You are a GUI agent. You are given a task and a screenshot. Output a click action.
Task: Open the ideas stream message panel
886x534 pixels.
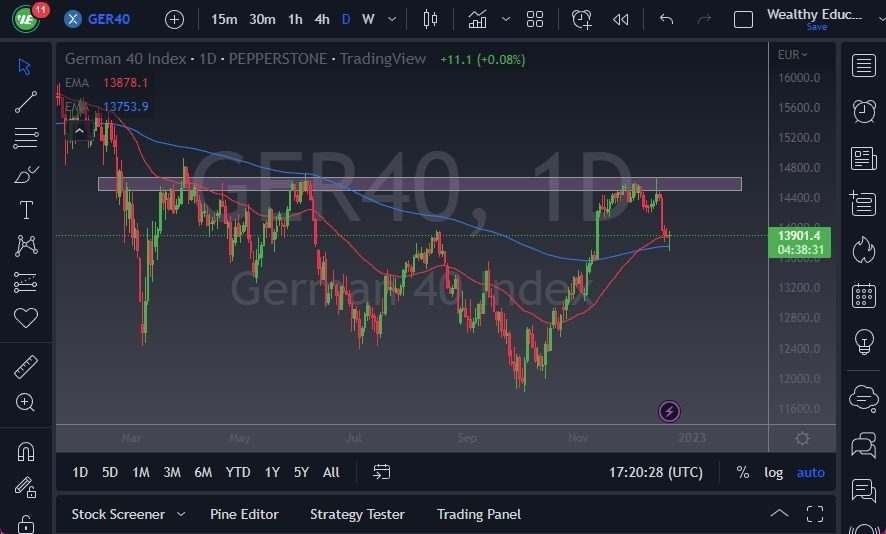pyautogui.click(x=863, y=489)
